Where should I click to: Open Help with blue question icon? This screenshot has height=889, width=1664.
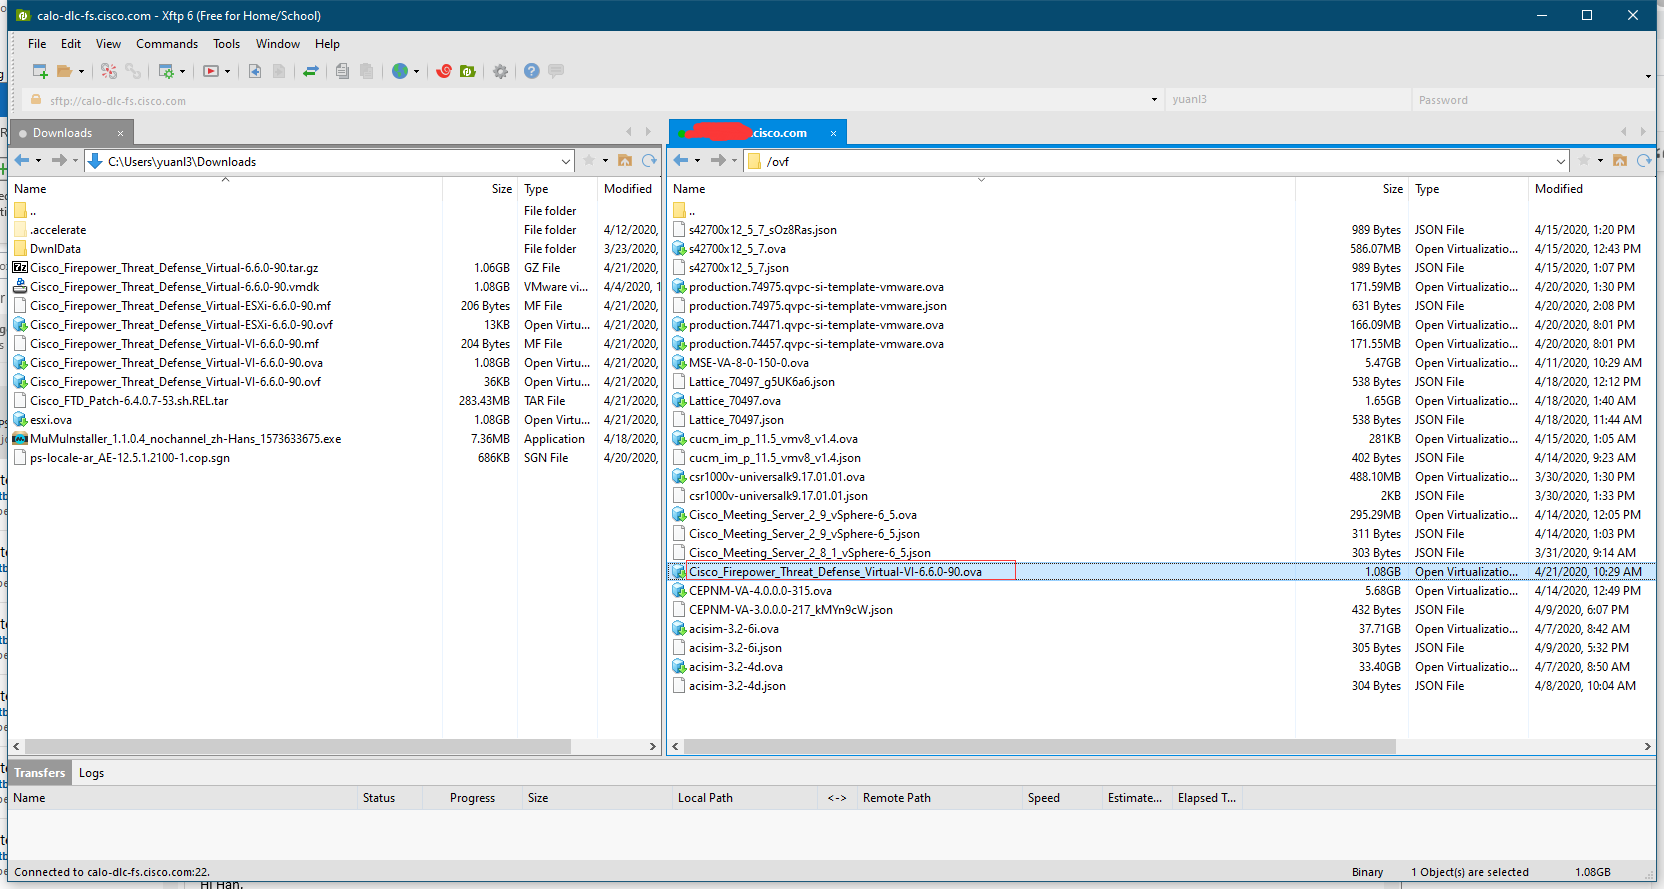pos(532,71)
